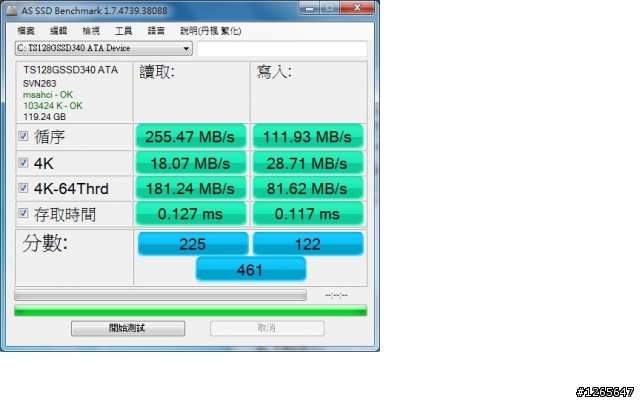Click the sequential write 111.93 MB/s value
The height and width of the screenshot is (400, 640).
307,137
